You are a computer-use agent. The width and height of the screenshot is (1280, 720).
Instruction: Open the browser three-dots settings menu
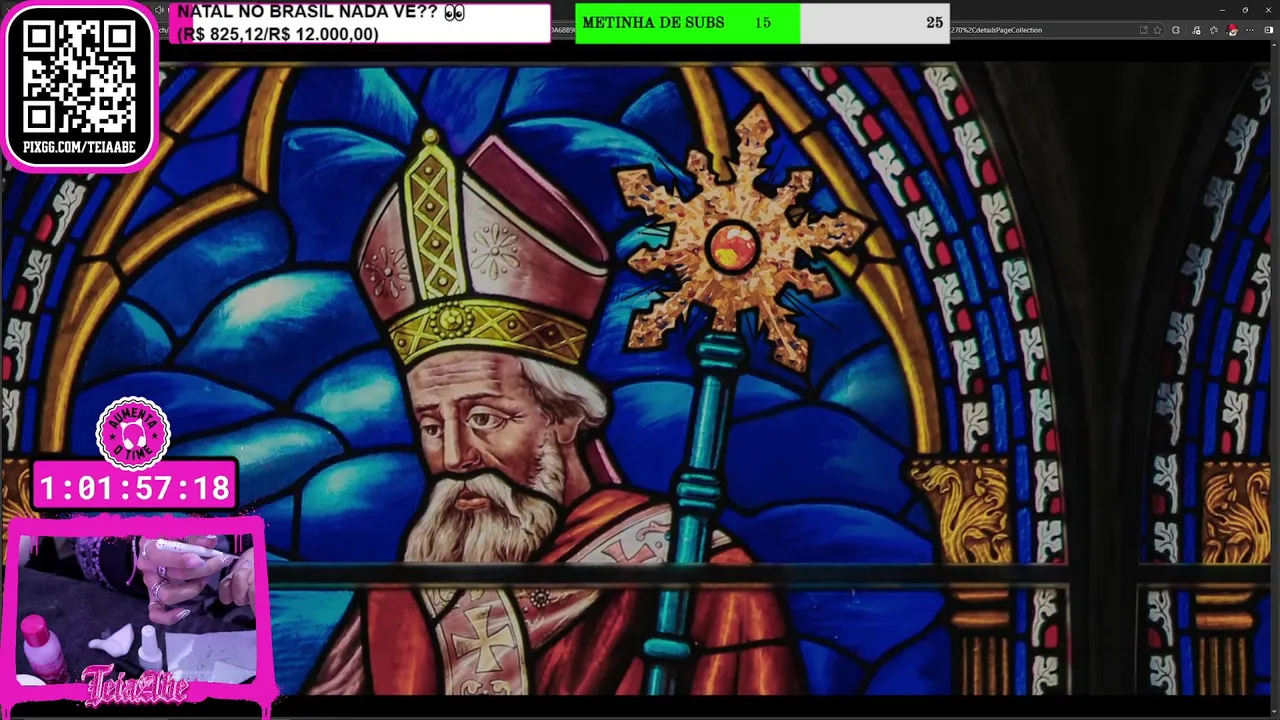pyautogui.click(x=1250, y=30)
